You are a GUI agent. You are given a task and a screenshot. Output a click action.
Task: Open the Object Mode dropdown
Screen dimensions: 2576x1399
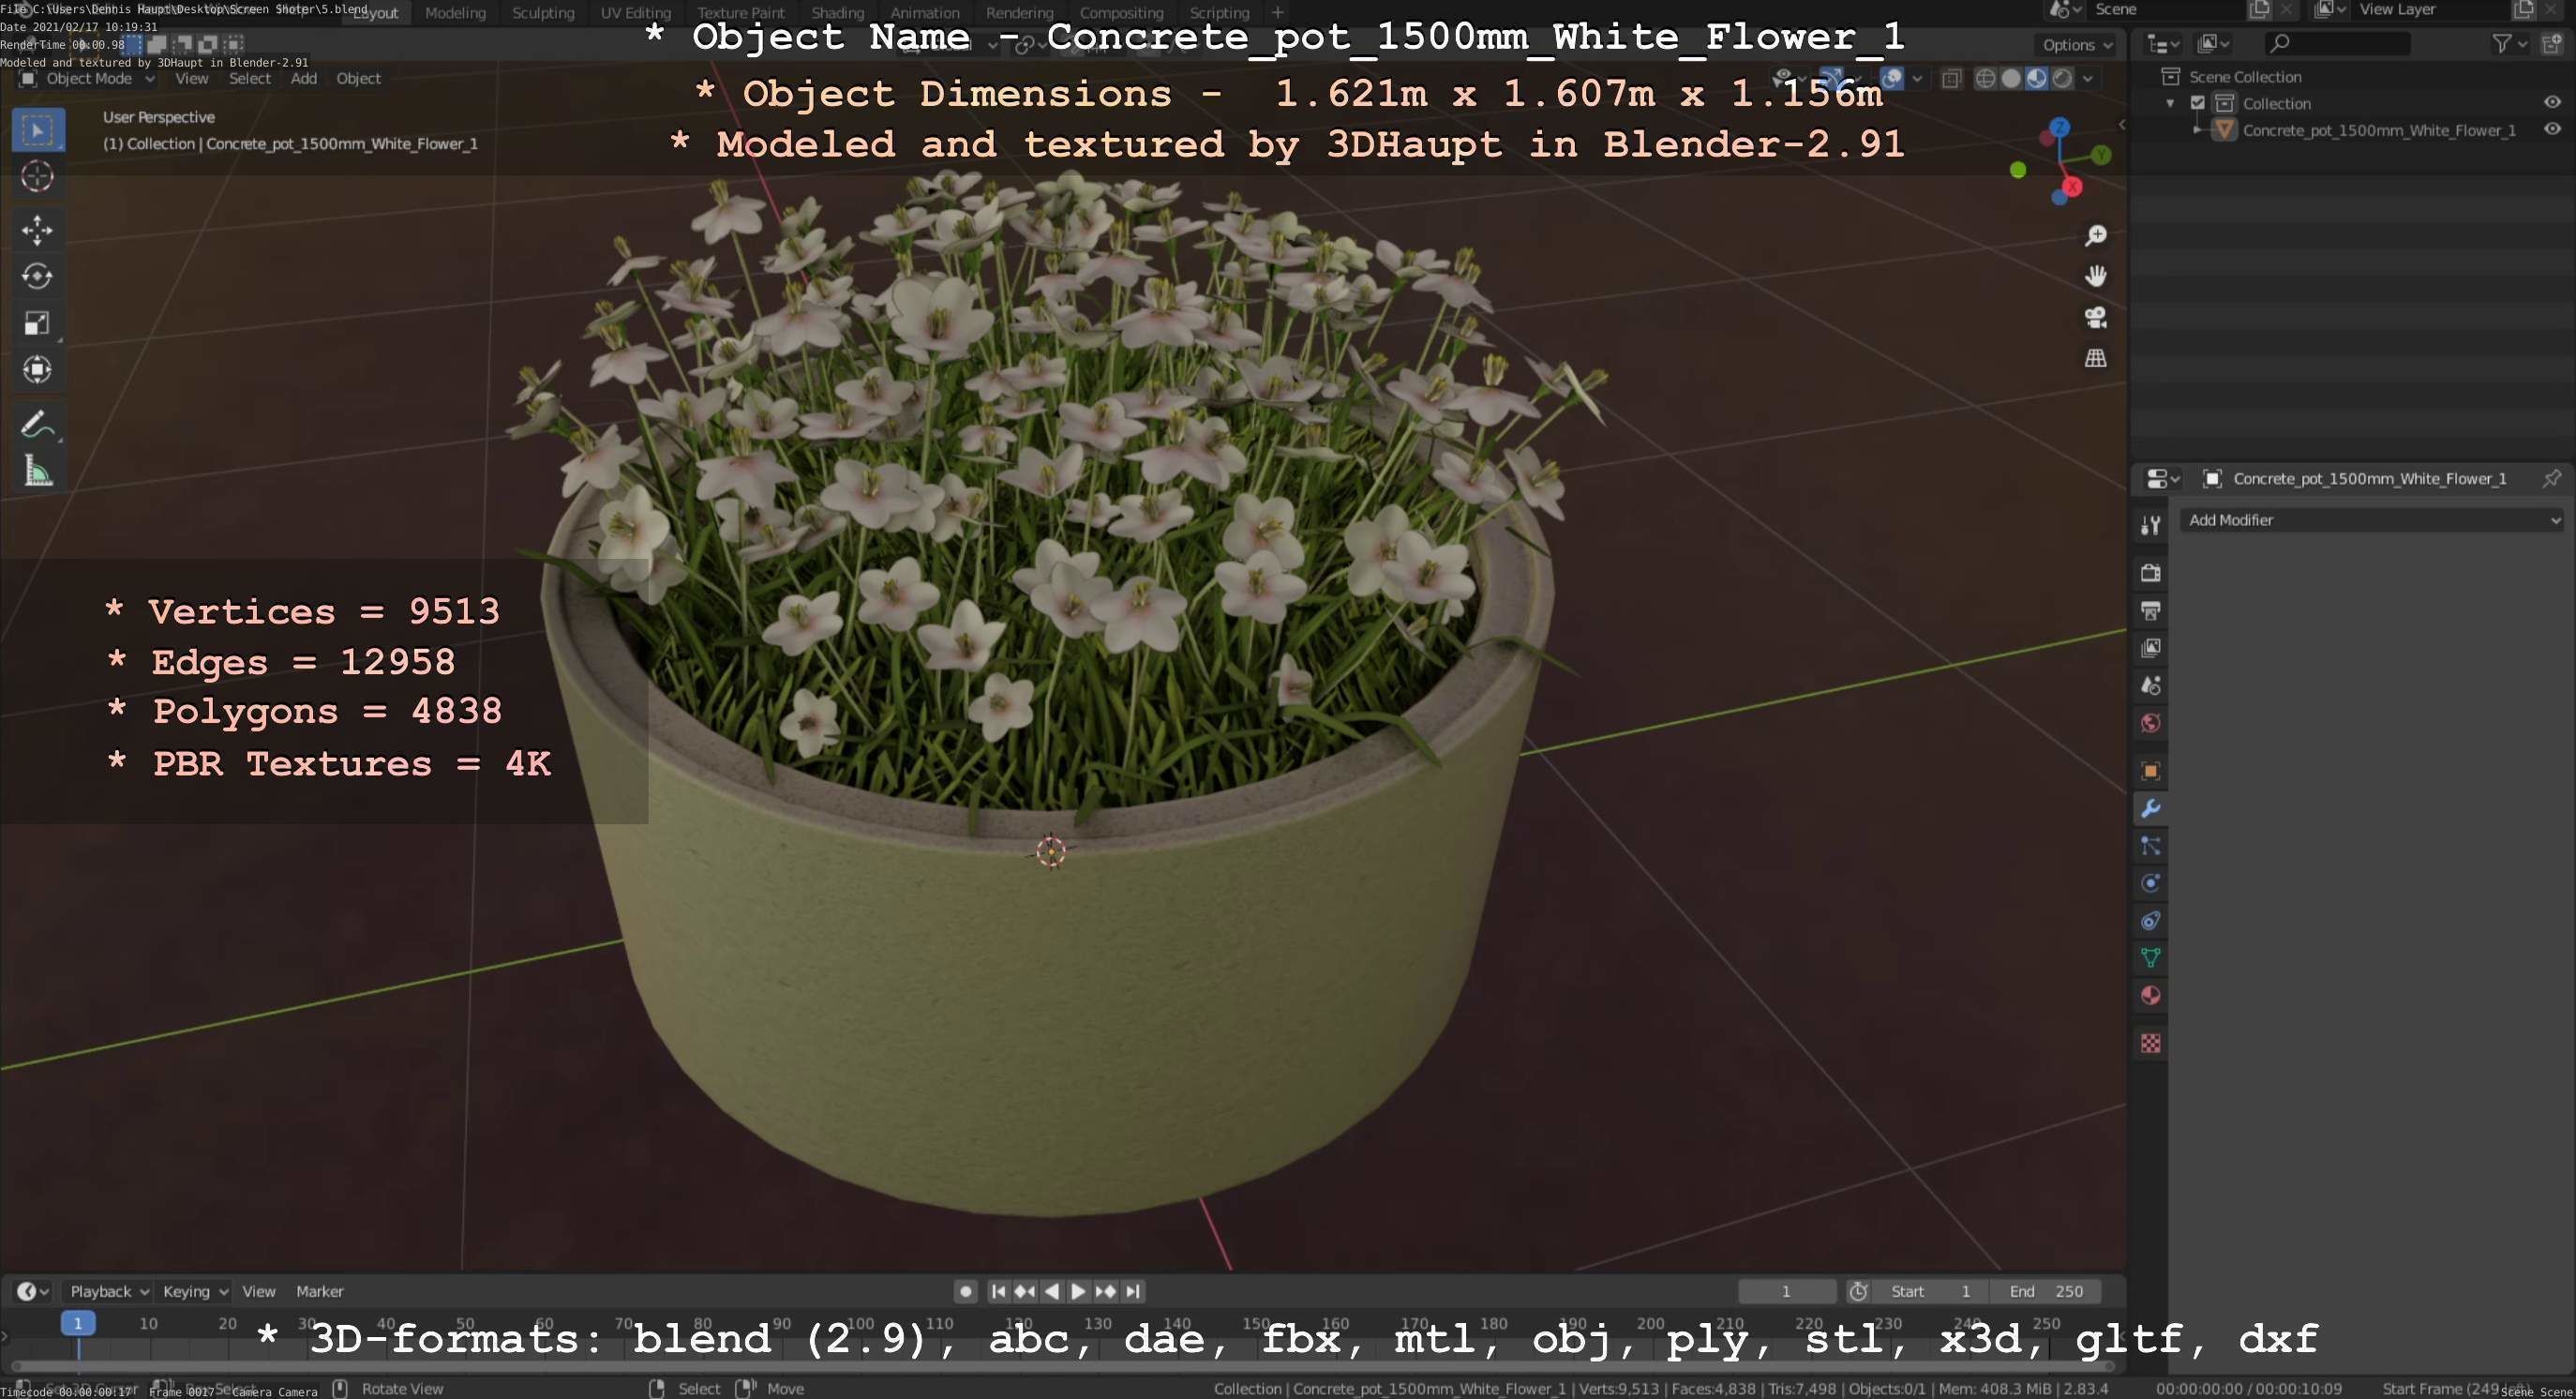coord(87,79)
